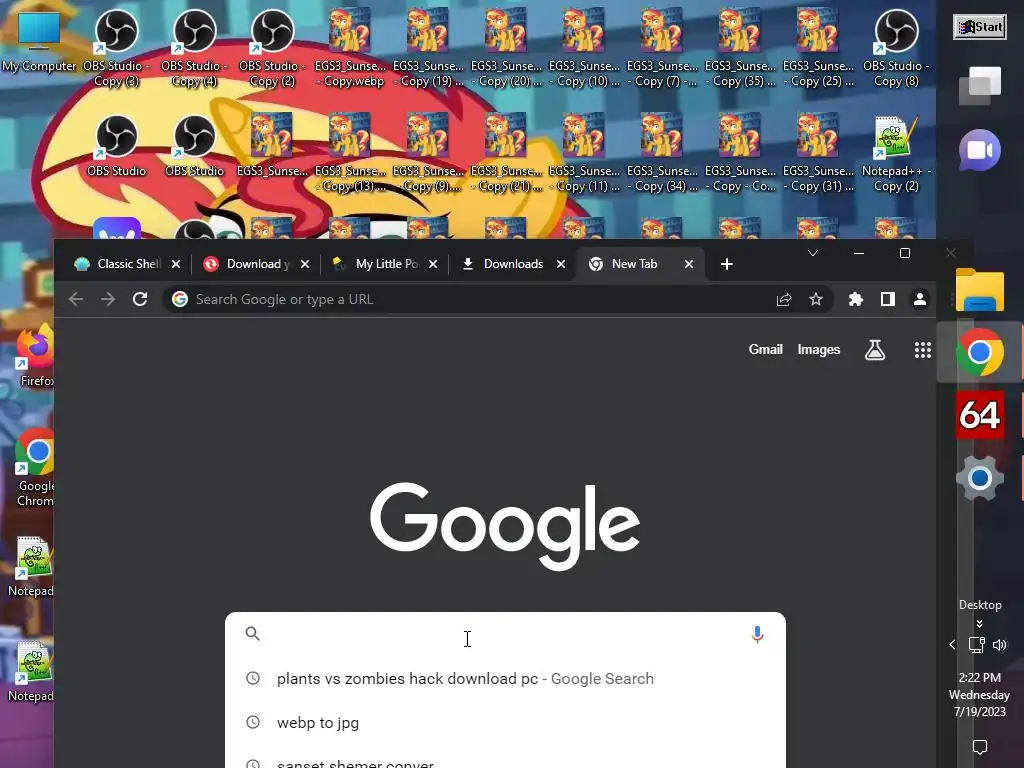This screenshot has width=1024, height=768.
Task: Select Notepad++ - Copy (2) desktop shortcut
Action: coord(896,154)
